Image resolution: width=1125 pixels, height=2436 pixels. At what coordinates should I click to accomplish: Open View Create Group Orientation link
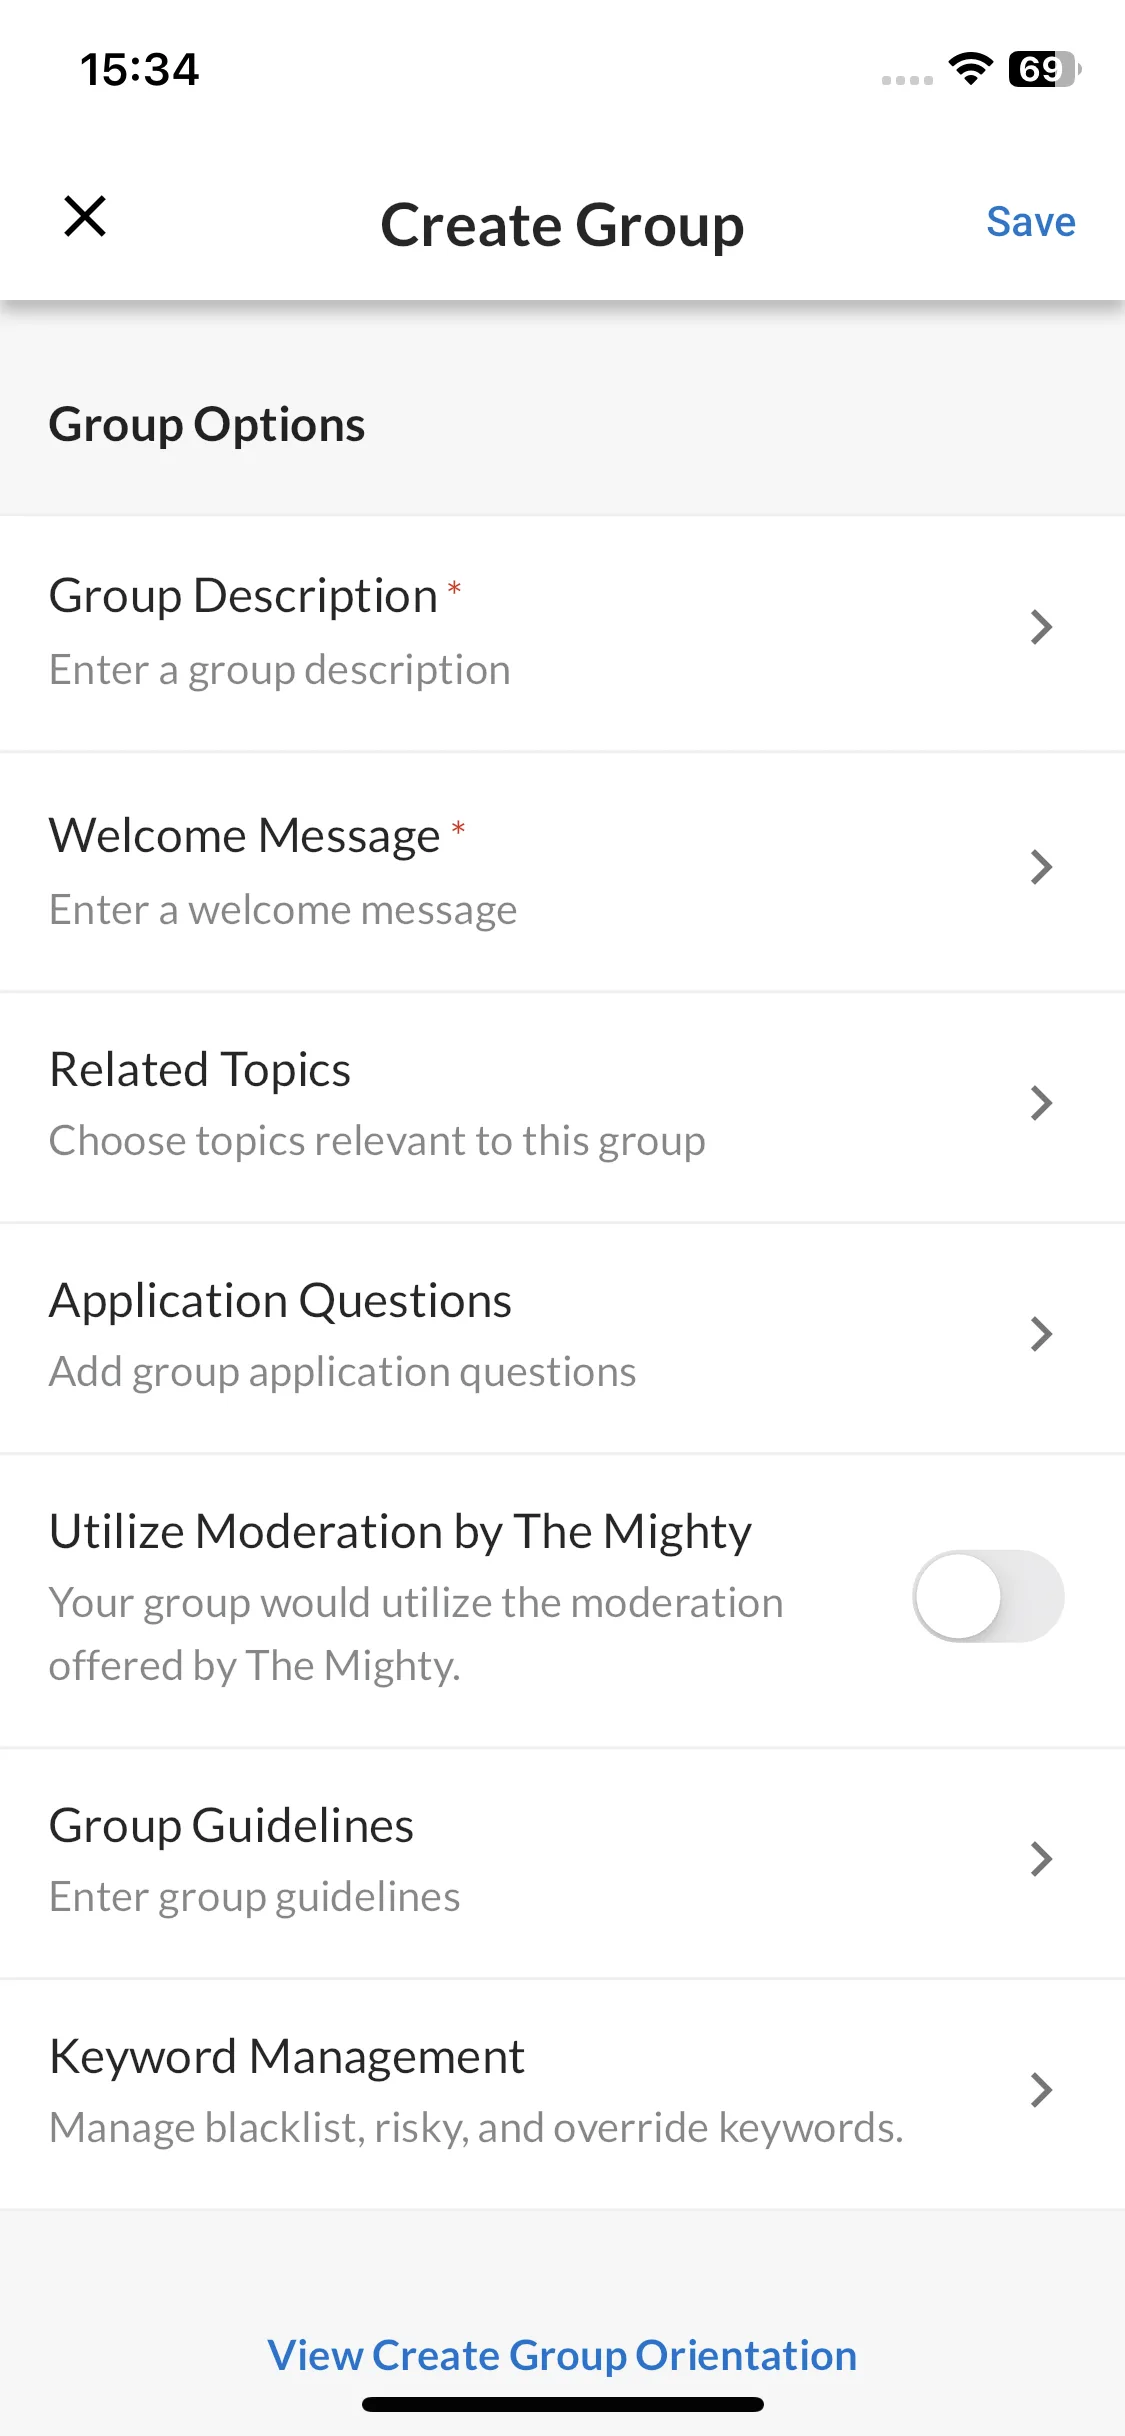(x=562, y=2355)
